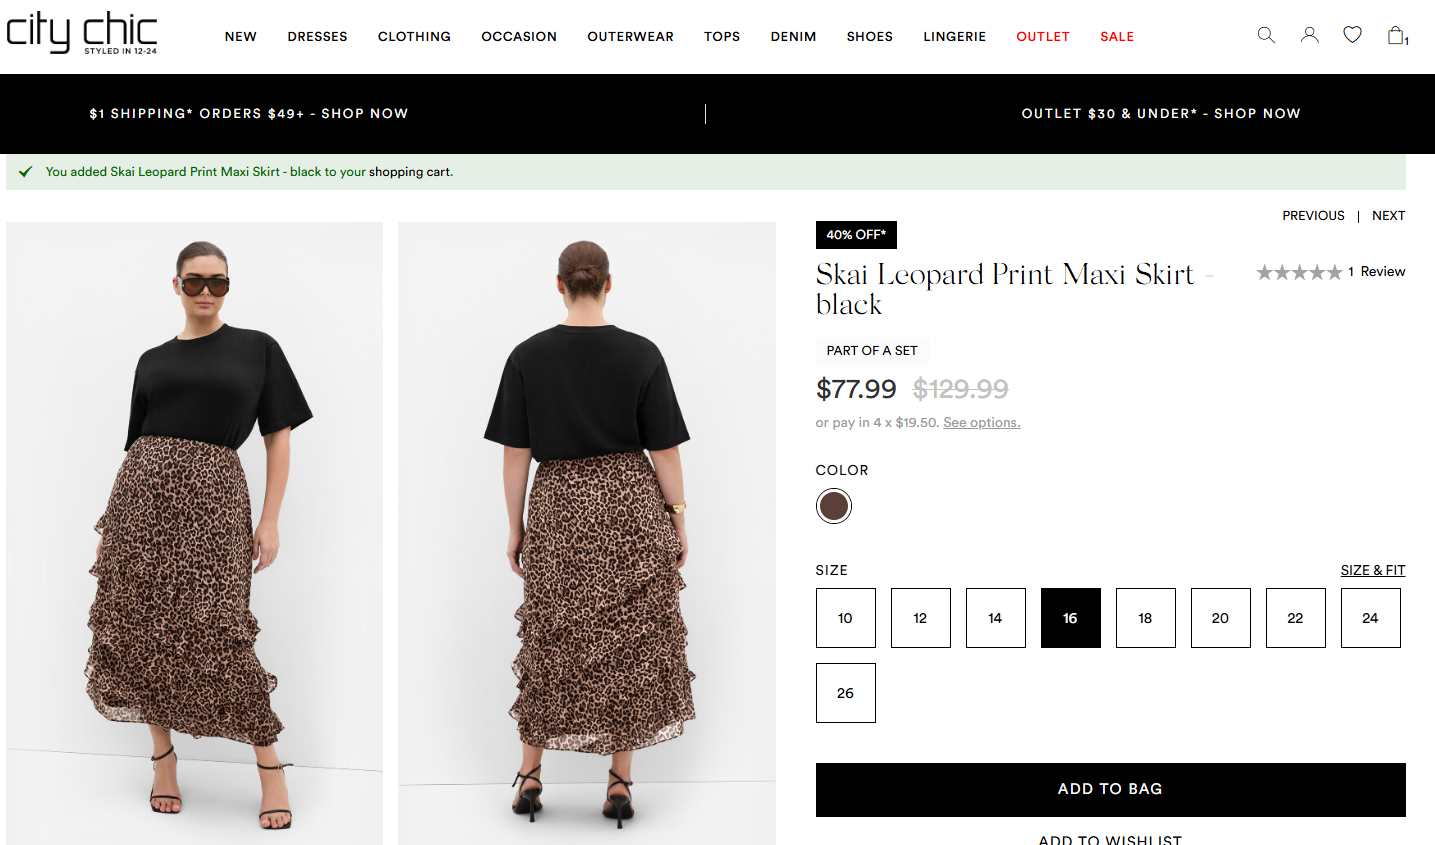Choose size 18 option
Image resolution: width=1435 pixels, height=845 pixels.
(x=1145, y=618)
